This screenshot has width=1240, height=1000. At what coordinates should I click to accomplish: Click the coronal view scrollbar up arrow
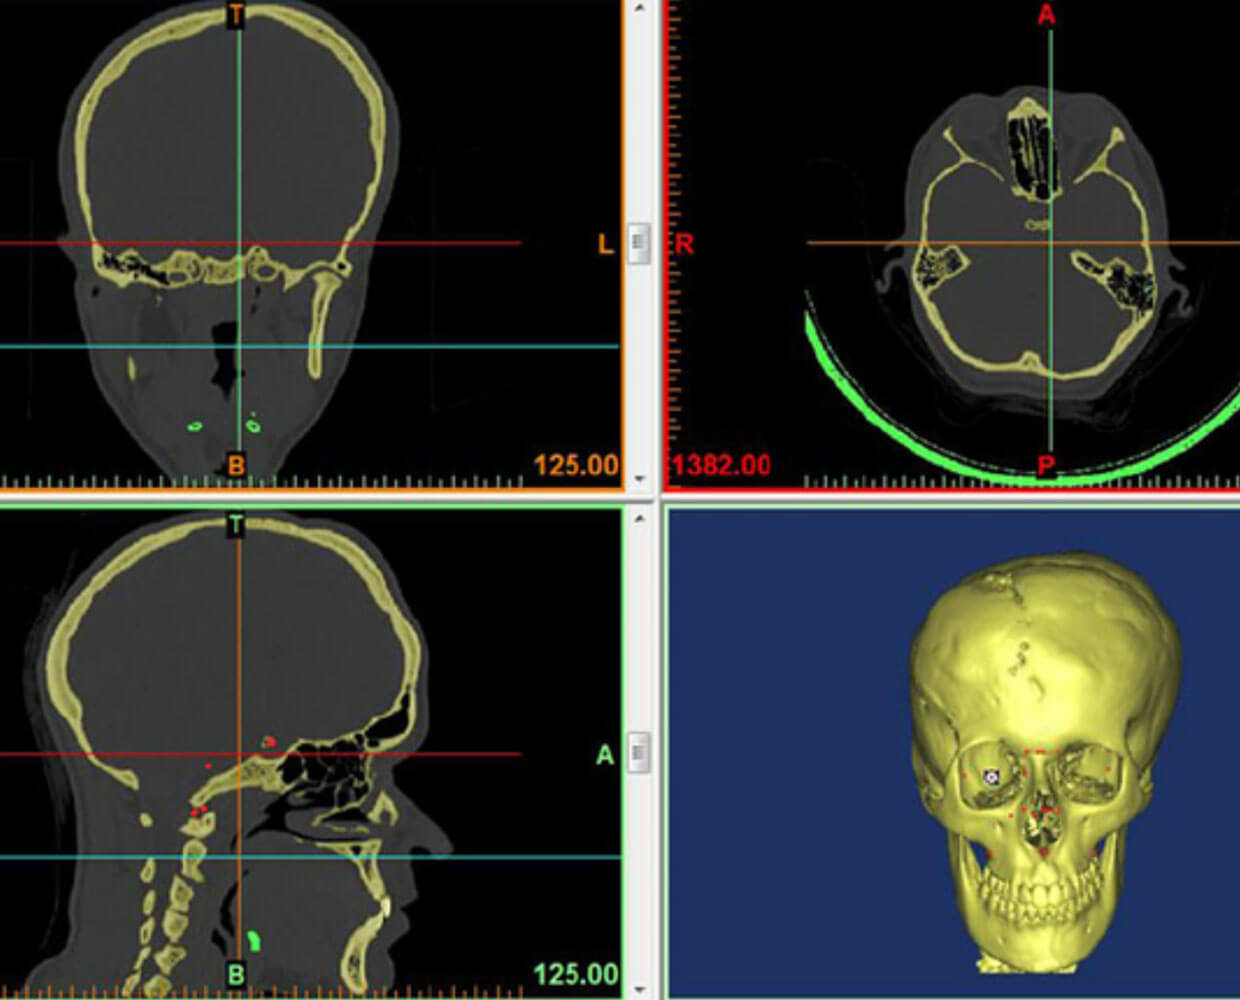[x=640, y=8]
